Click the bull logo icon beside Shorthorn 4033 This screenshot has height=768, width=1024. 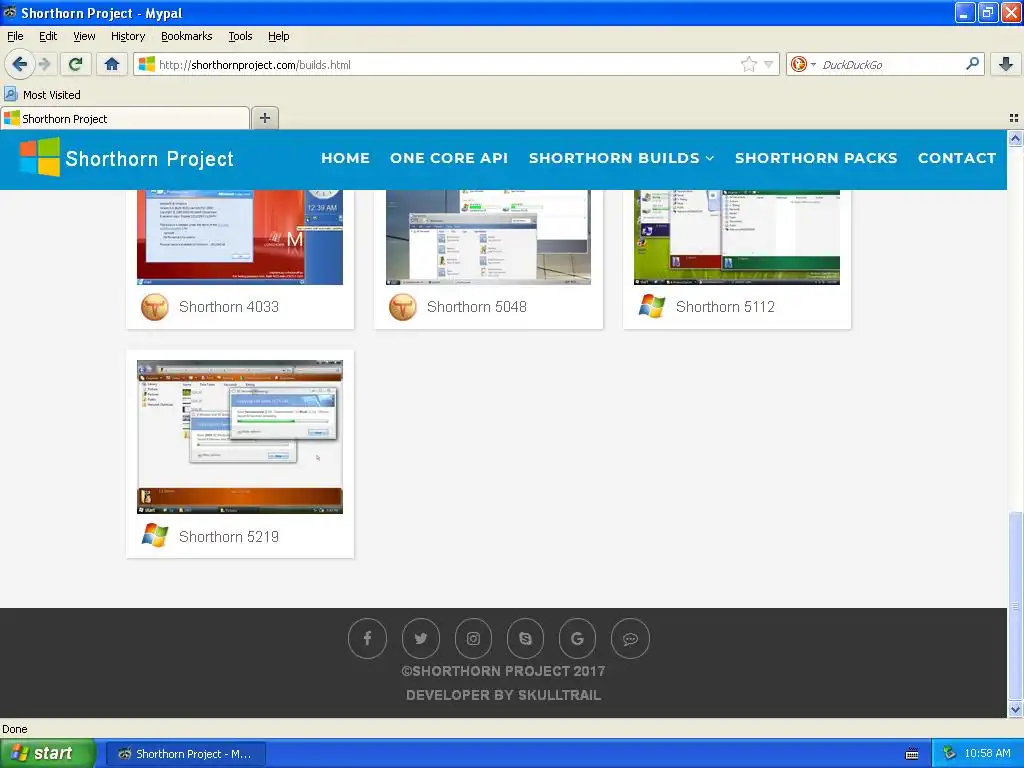pyautogui.click(x=155, y=306)
